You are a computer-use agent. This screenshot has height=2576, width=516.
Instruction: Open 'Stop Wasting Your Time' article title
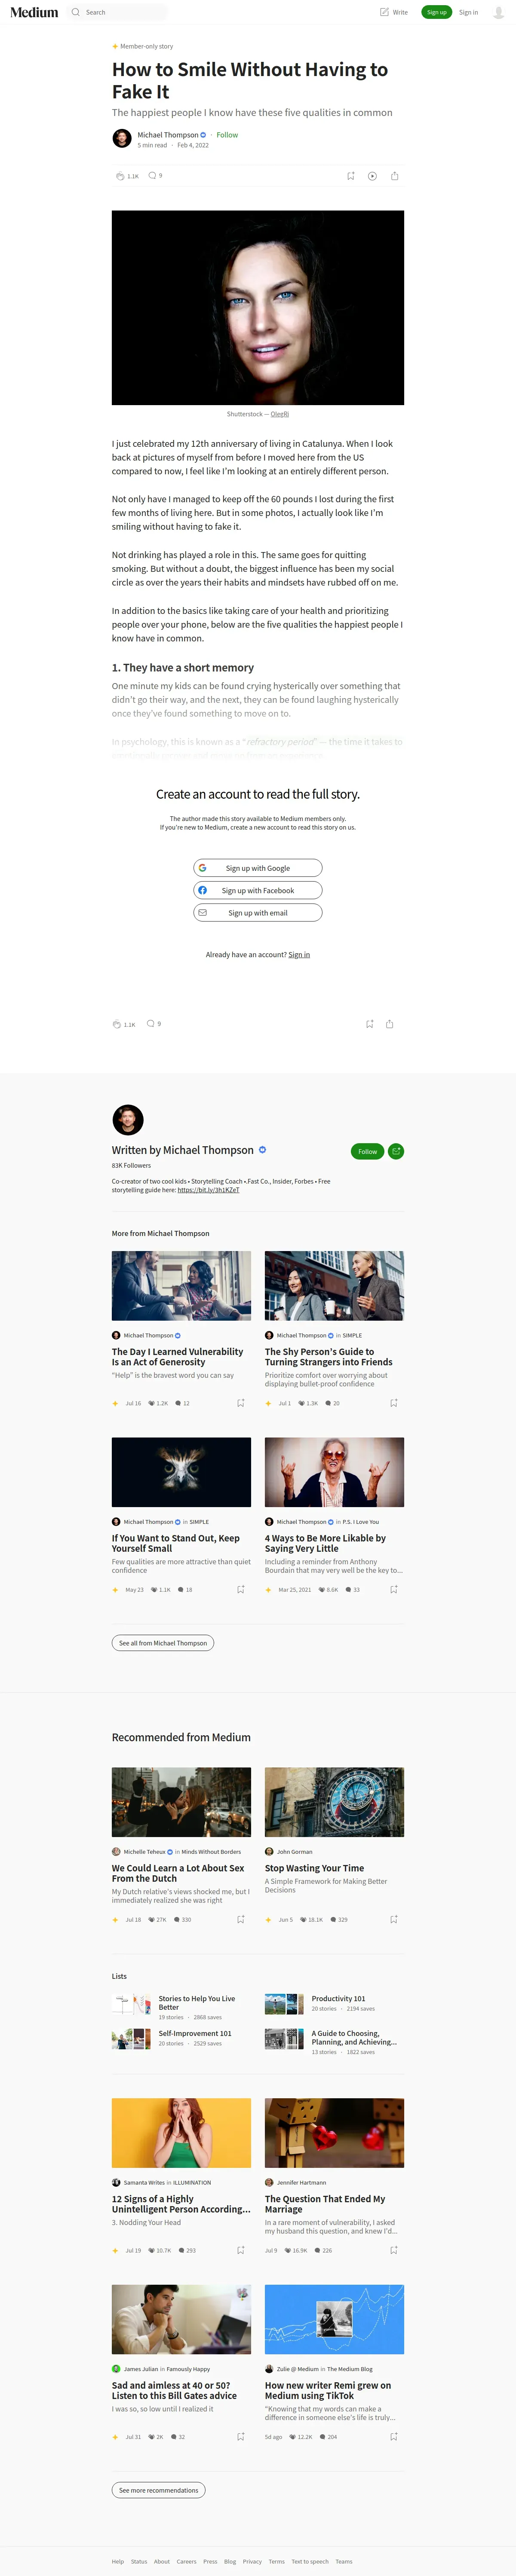314,1868
